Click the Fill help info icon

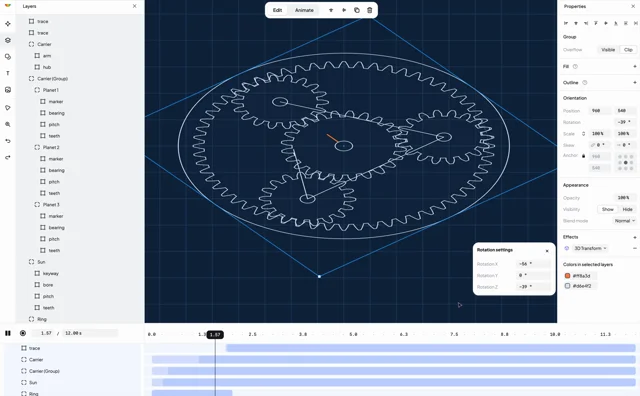coord(575,67)
